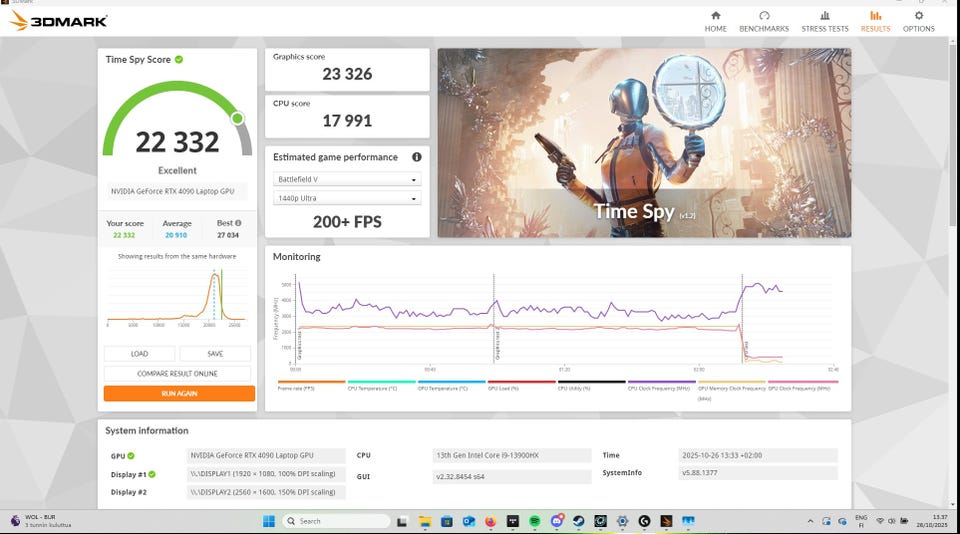Viewport: 960px width, 534px height.
Task: Toggle the CPU Clock Frequency legend series
Action: tap(661, 385)
